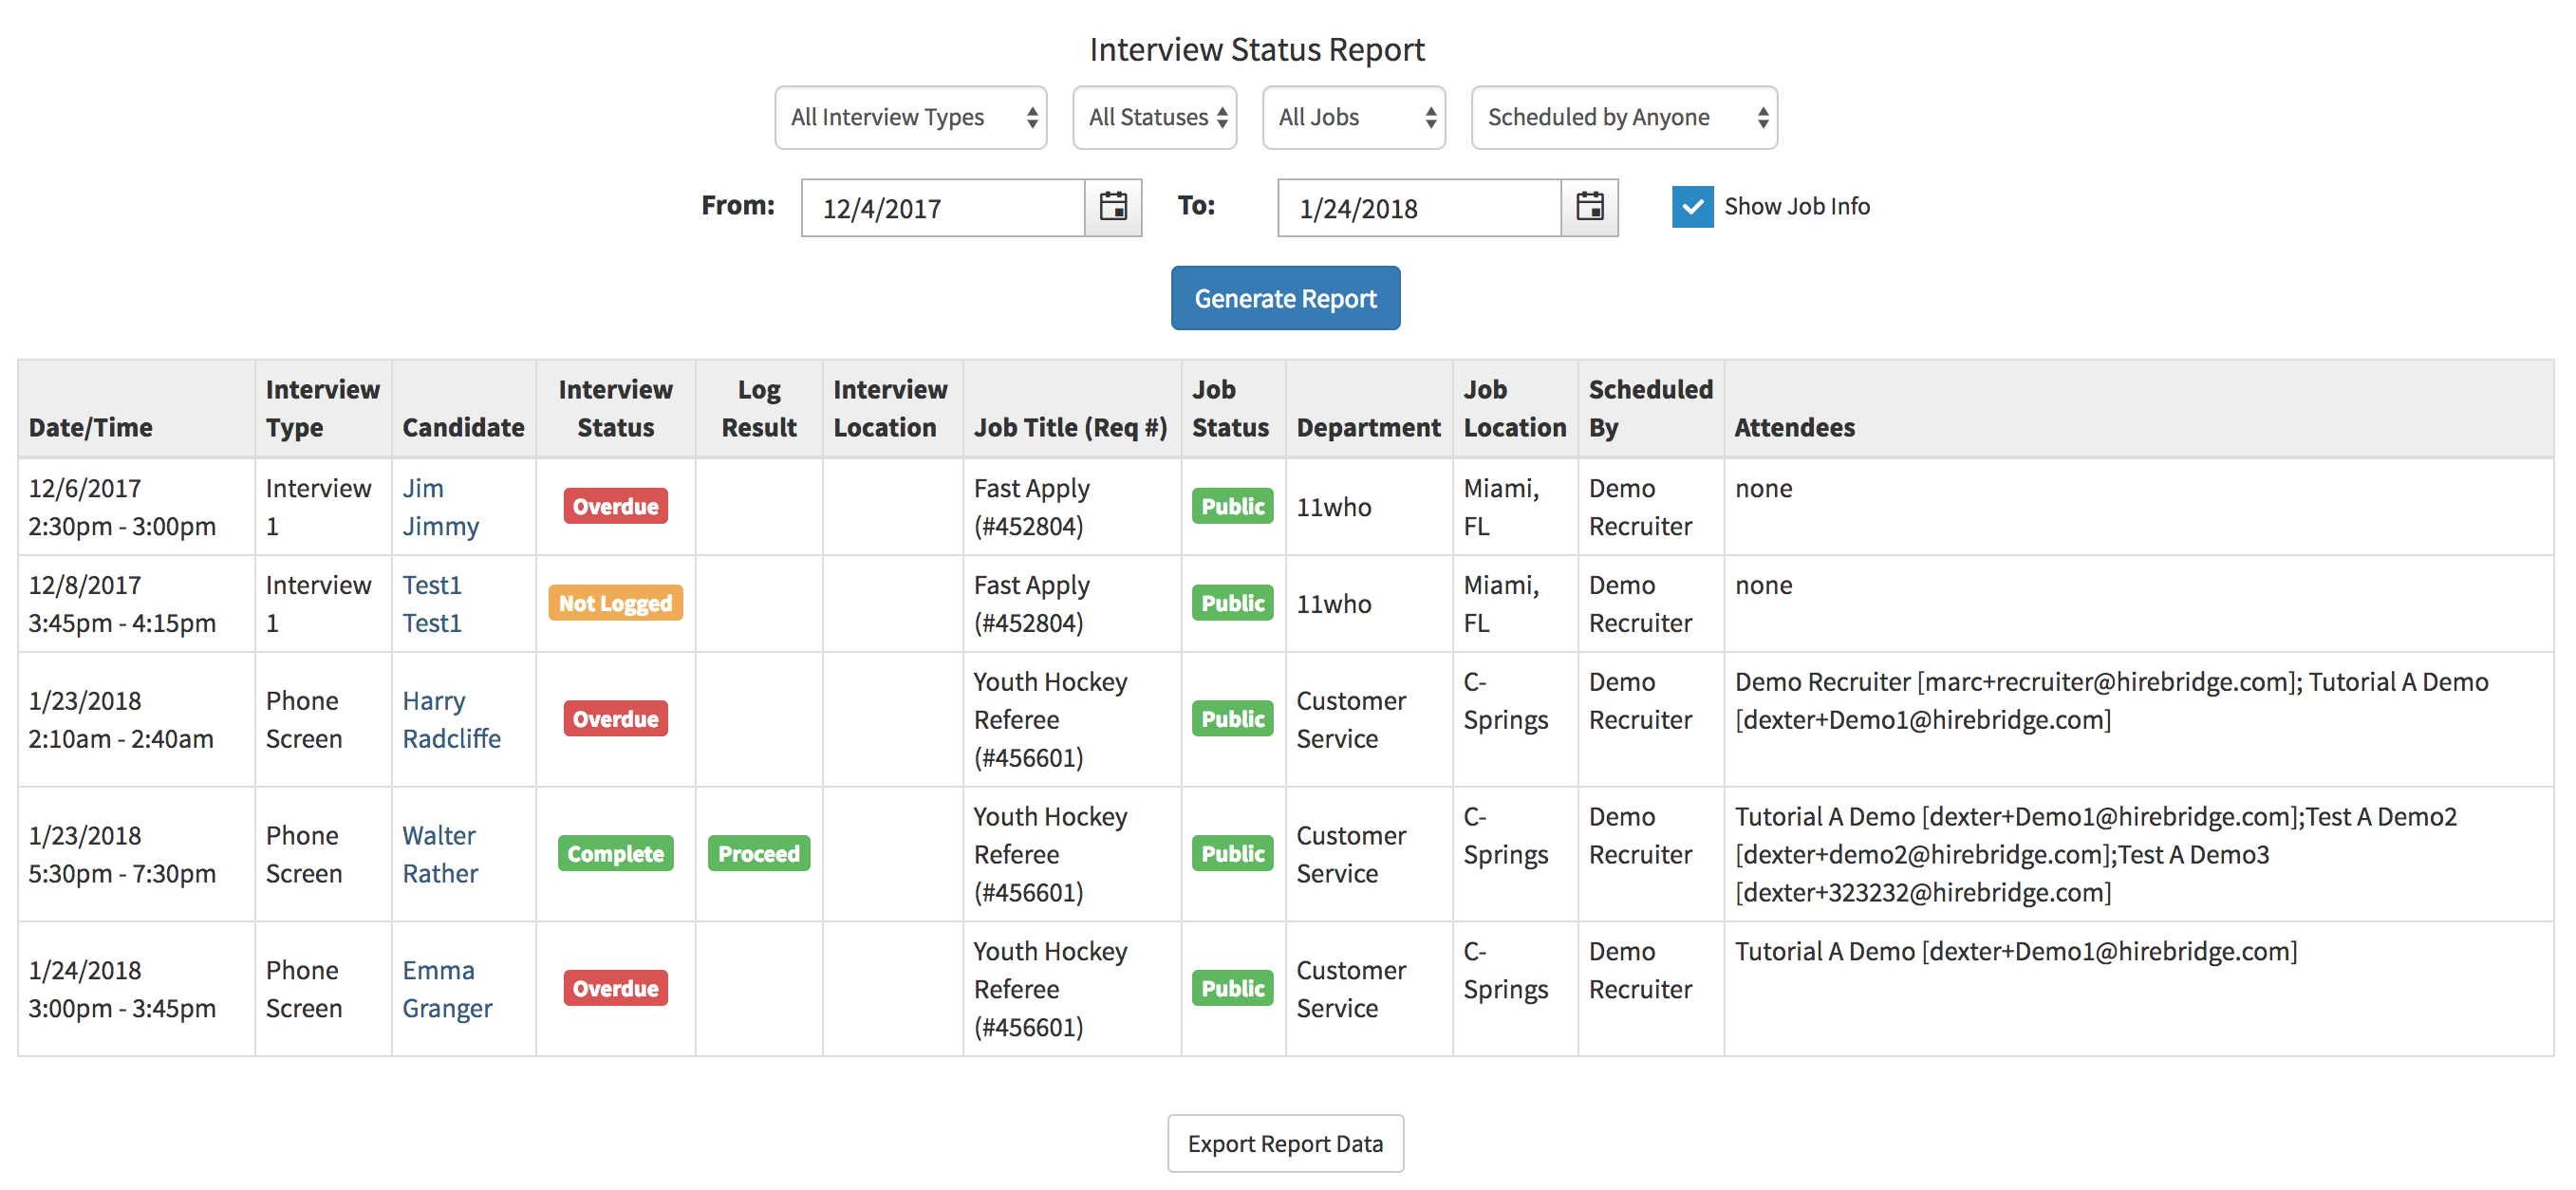Screen dimensions: 2576x1190
Task: Click the Complete badge for Walter Rather
Action: [614, 853]
